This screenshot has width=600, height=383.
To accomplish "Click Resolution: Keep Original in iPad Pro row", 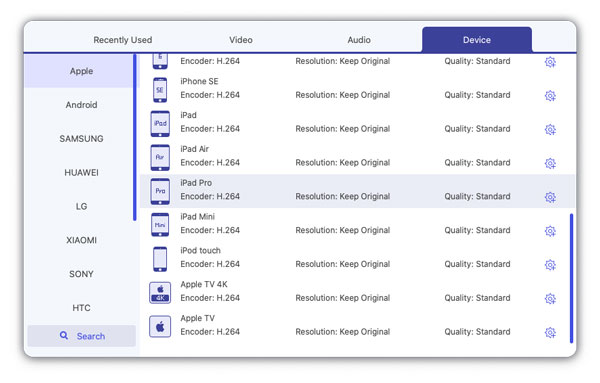I will point(343,196).
